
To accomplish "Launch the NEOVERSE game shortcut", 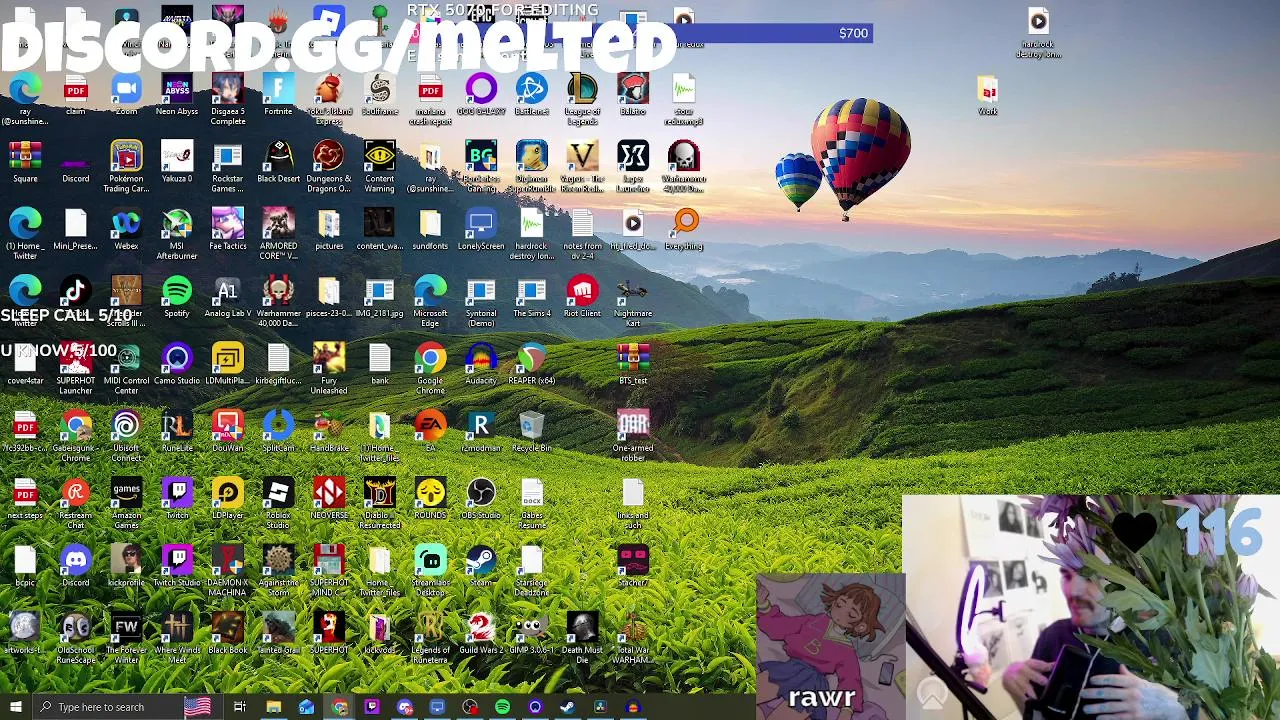I will pyautogui.click(x=329, y=497).
